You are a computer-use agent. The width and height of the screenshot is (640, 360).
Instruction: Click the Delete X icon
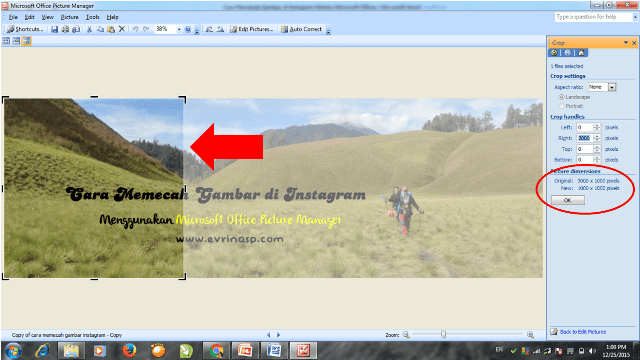point(122,29)
